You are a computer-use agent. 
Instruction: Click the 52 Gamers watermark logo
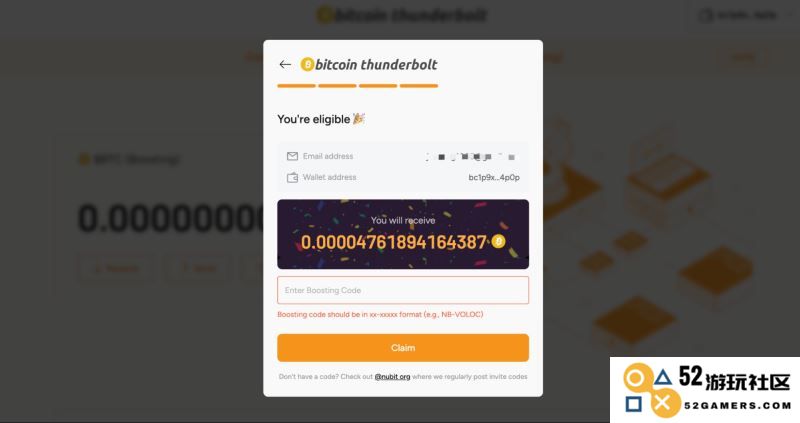click(x=705, y=389)
